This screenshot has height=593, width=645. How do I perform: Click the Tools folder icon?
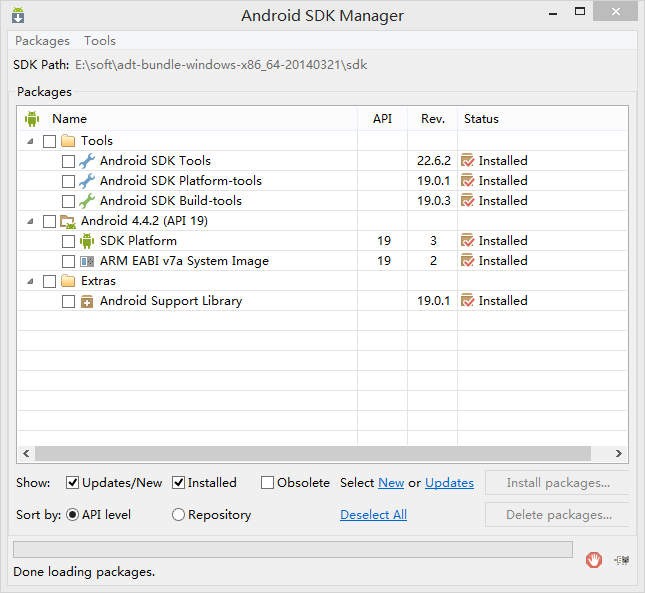coord(68,141)
